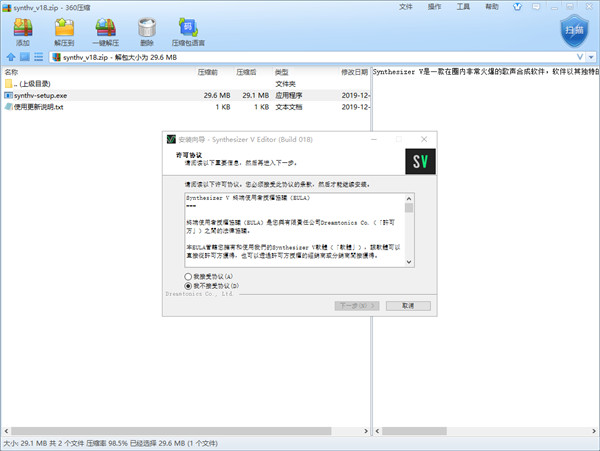The width and height of the screenshot is (600, 451).
Task: Click the 添加 (Add) toolbar icon
Action: pyautogui.click(x=23, y=28)
